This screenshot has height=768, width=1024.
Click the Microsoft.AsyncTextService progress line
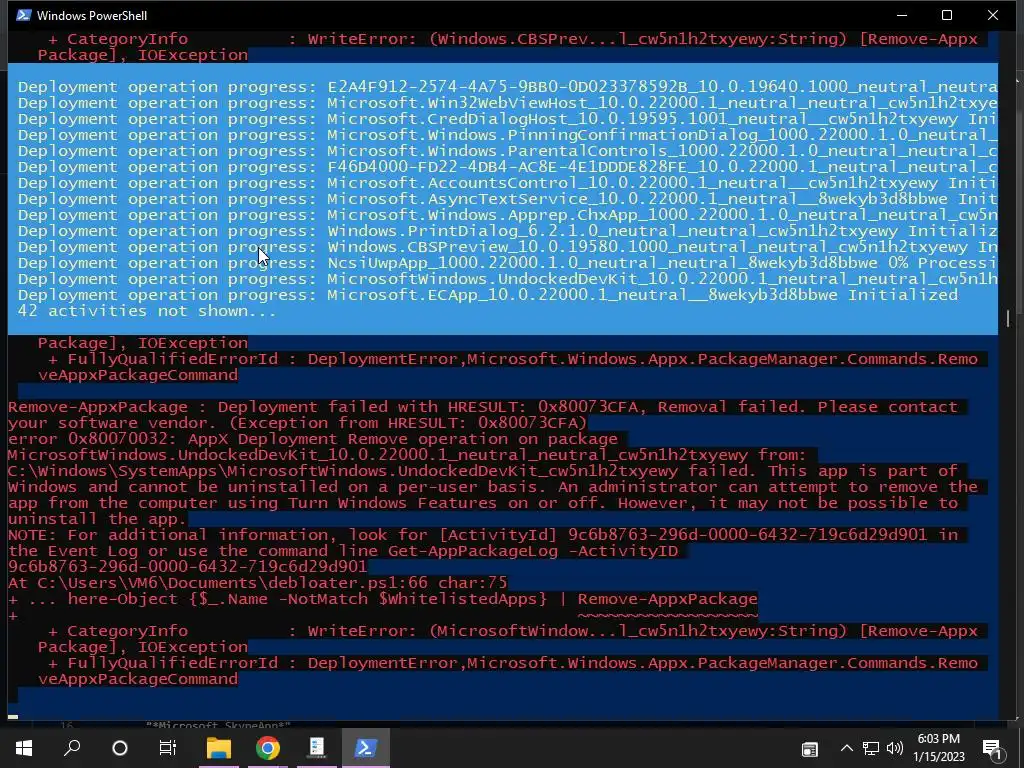pos(507,199)
